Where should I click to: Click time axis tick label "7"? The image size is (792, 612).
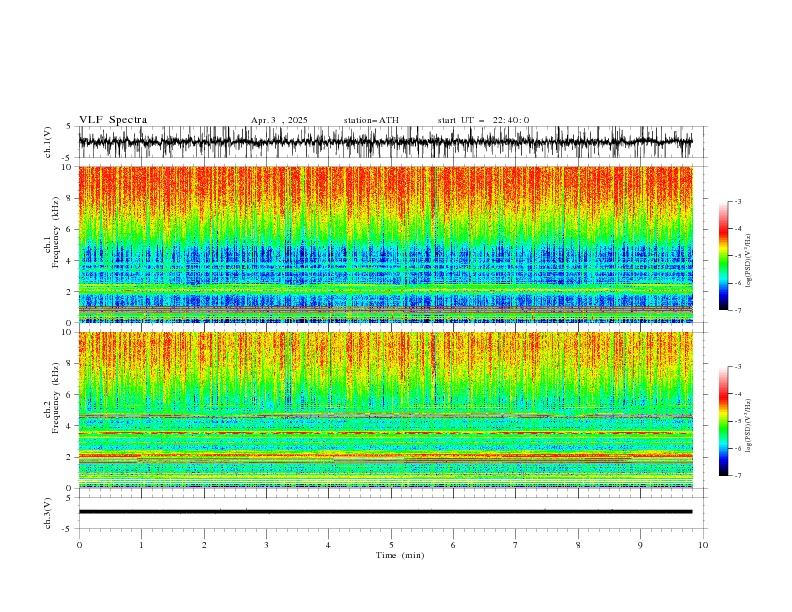pyautogui.click(x=516, y=545)
